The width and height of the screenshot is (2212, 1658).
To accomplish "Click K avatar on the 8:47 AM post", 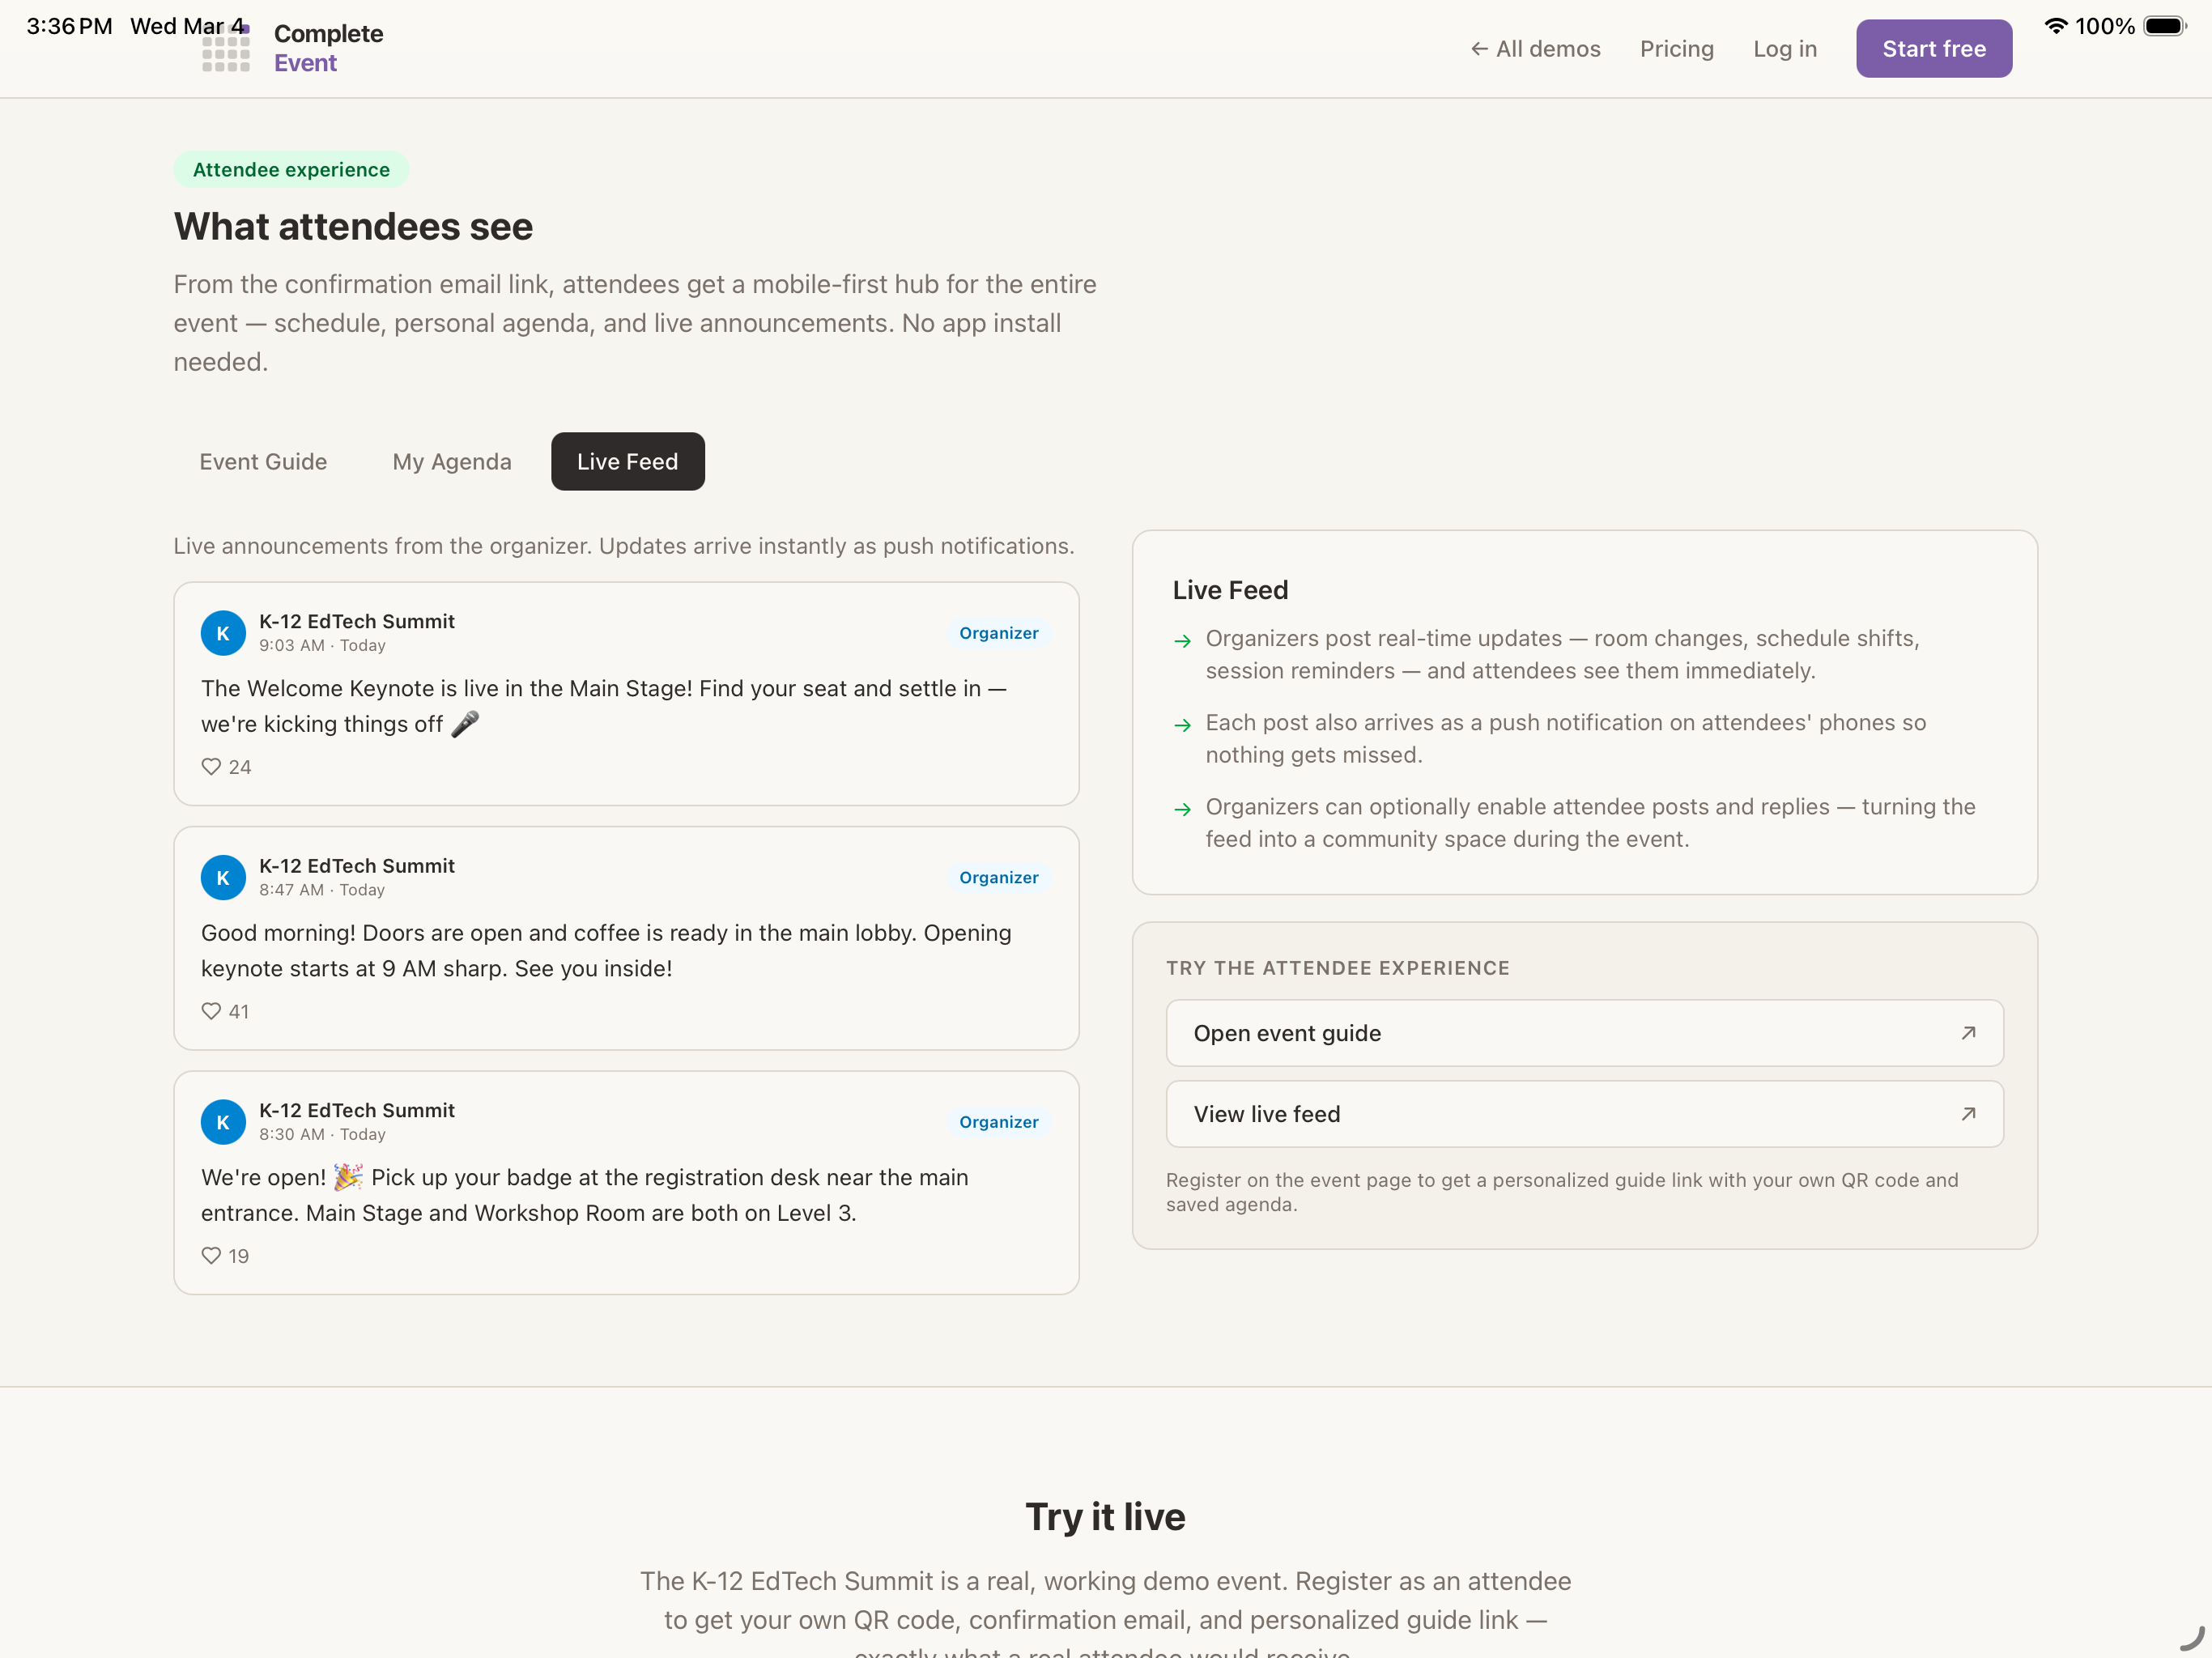I will (223, 877).
